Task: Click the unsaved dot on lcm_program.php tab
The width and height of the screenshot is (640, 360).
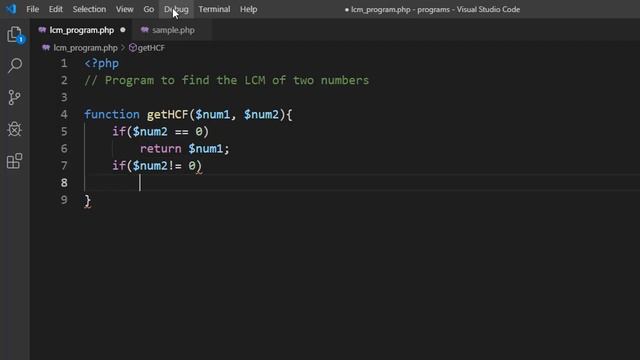Action: (x=123, y=30)
